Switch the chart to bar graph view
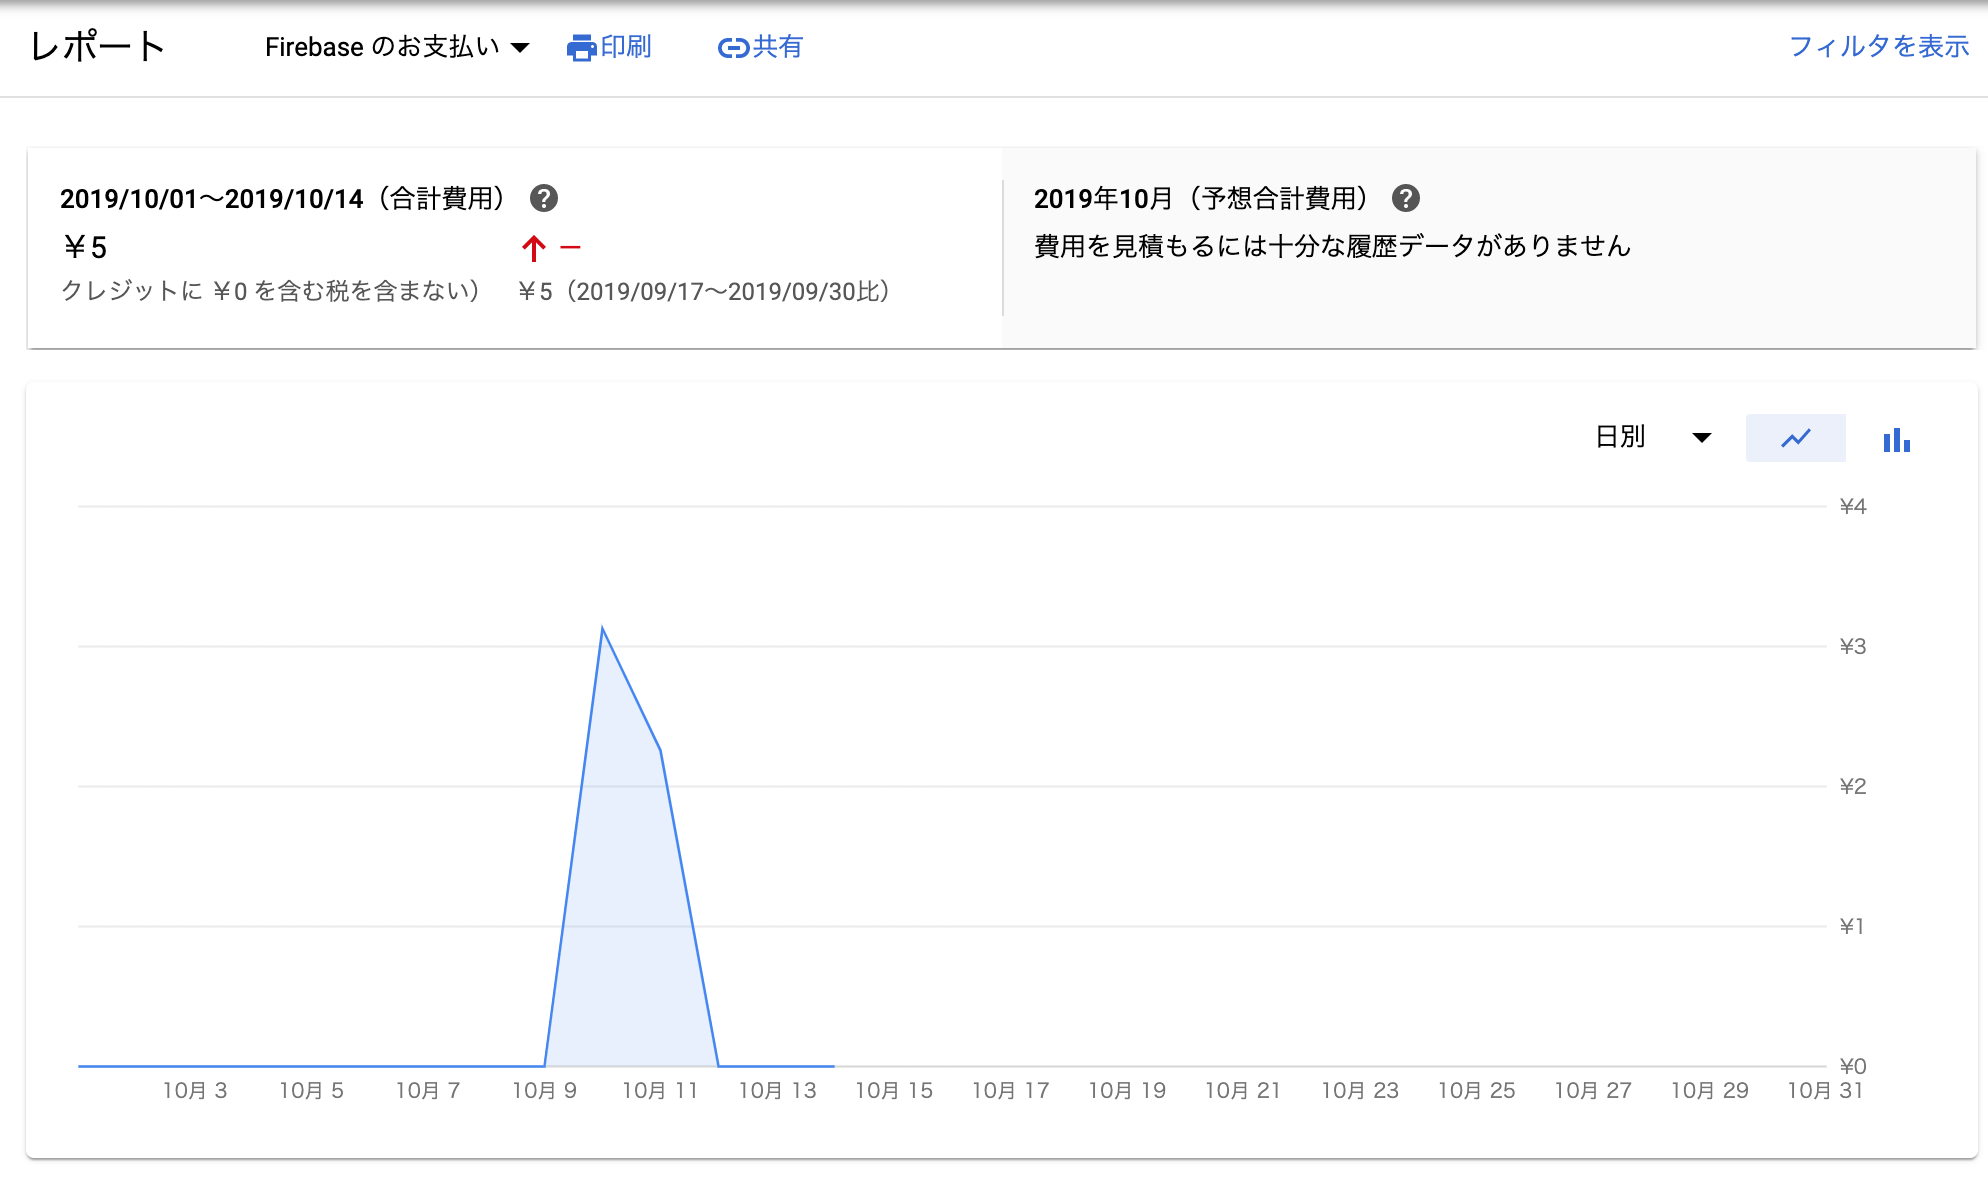Screen dimensions: 1988x1184 pos(1897,439)
